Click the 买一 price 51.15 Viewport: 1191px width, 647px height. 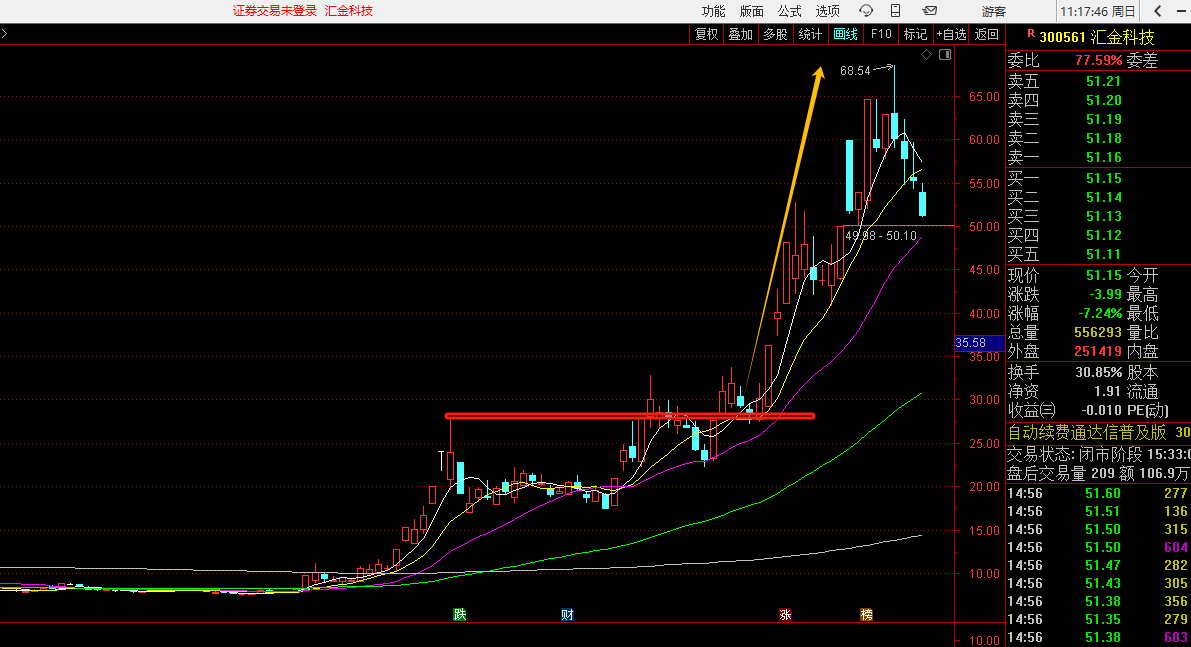pyautogui.click(x=1103, y=178)
